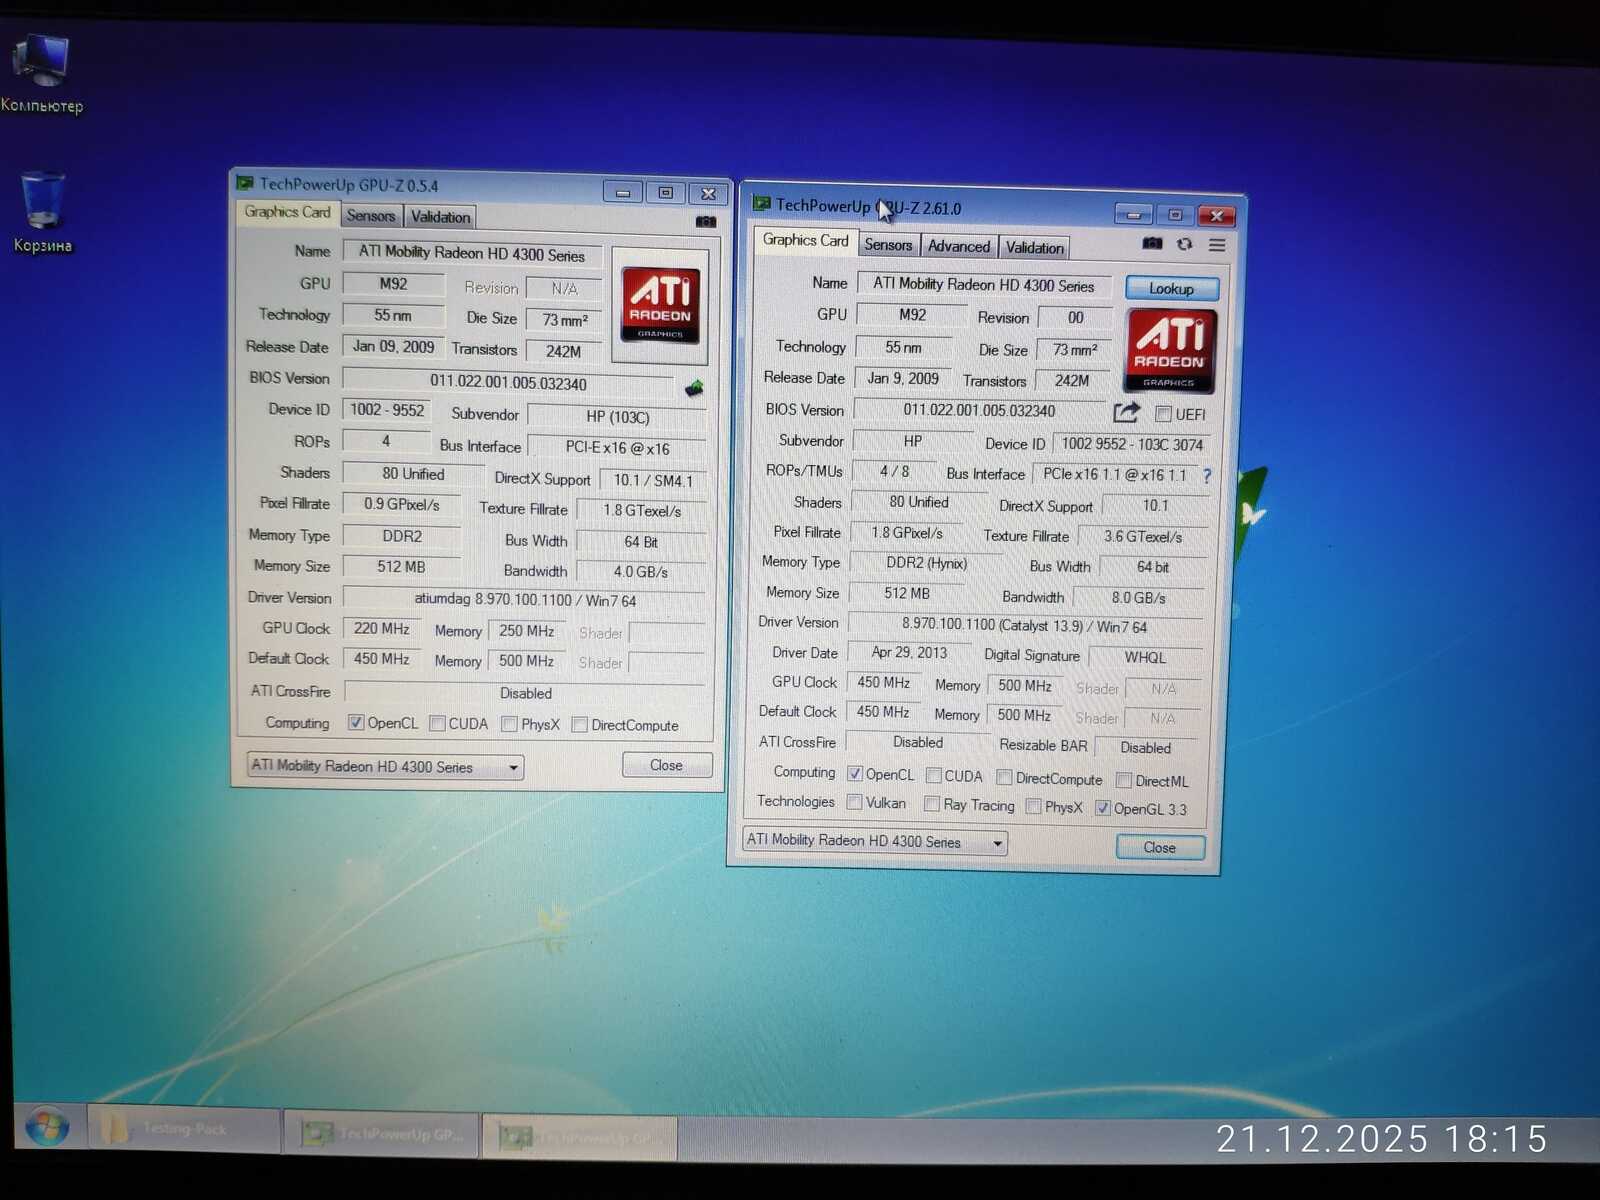This screenshot has height=1200, width=1600.
Task: Click the Name field in GPU-Z 0.5.4
Action: point(472,254)
